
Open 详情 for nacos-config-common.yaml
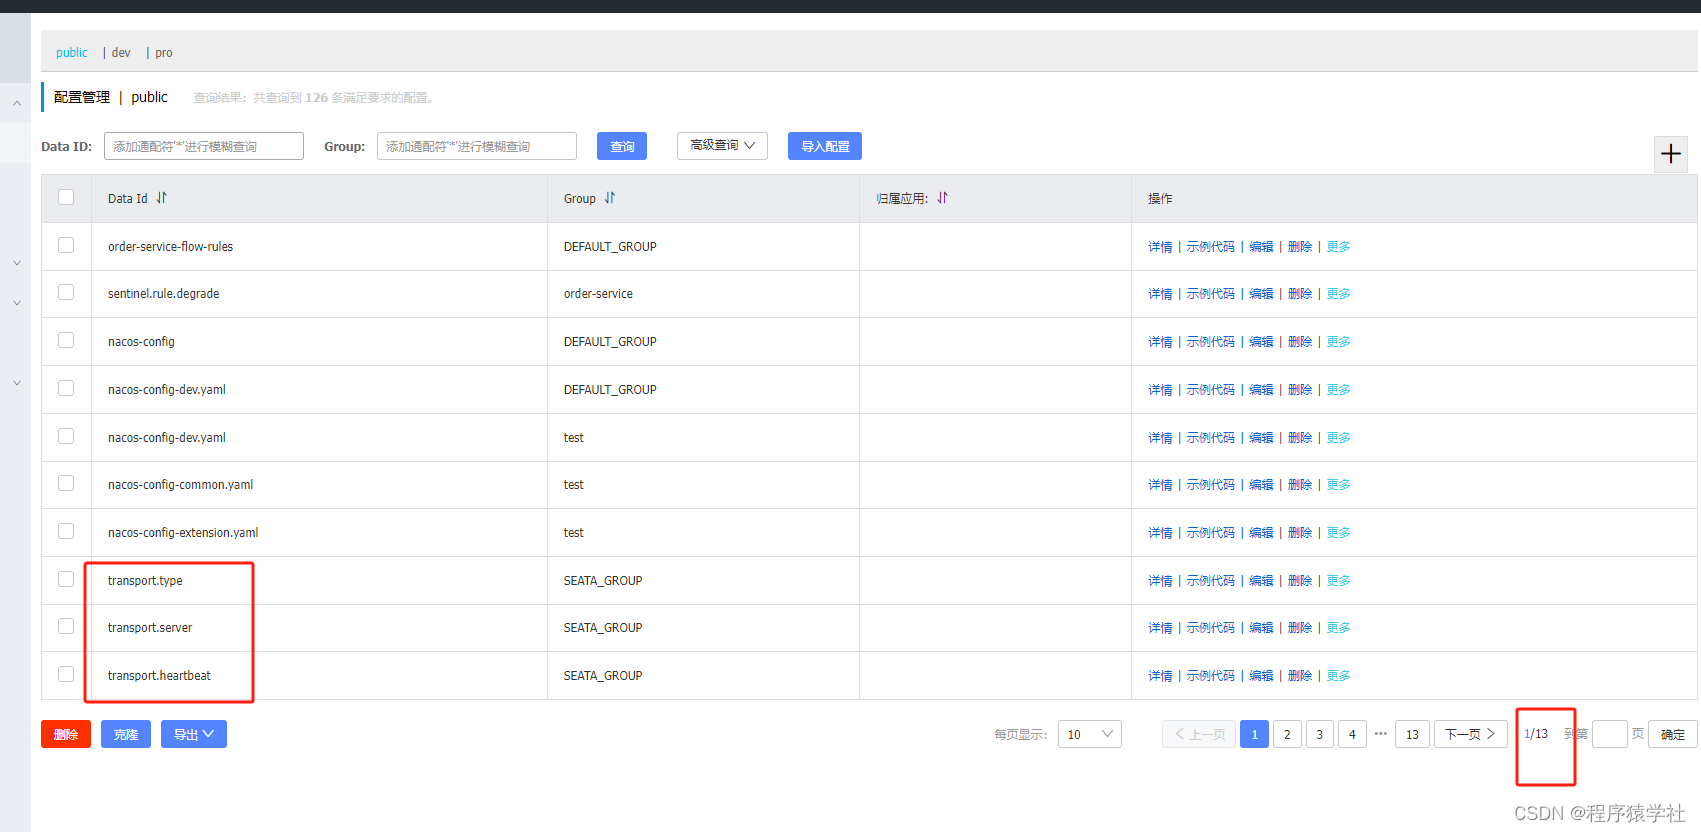pyautogui.click(x=1160, y=485)
